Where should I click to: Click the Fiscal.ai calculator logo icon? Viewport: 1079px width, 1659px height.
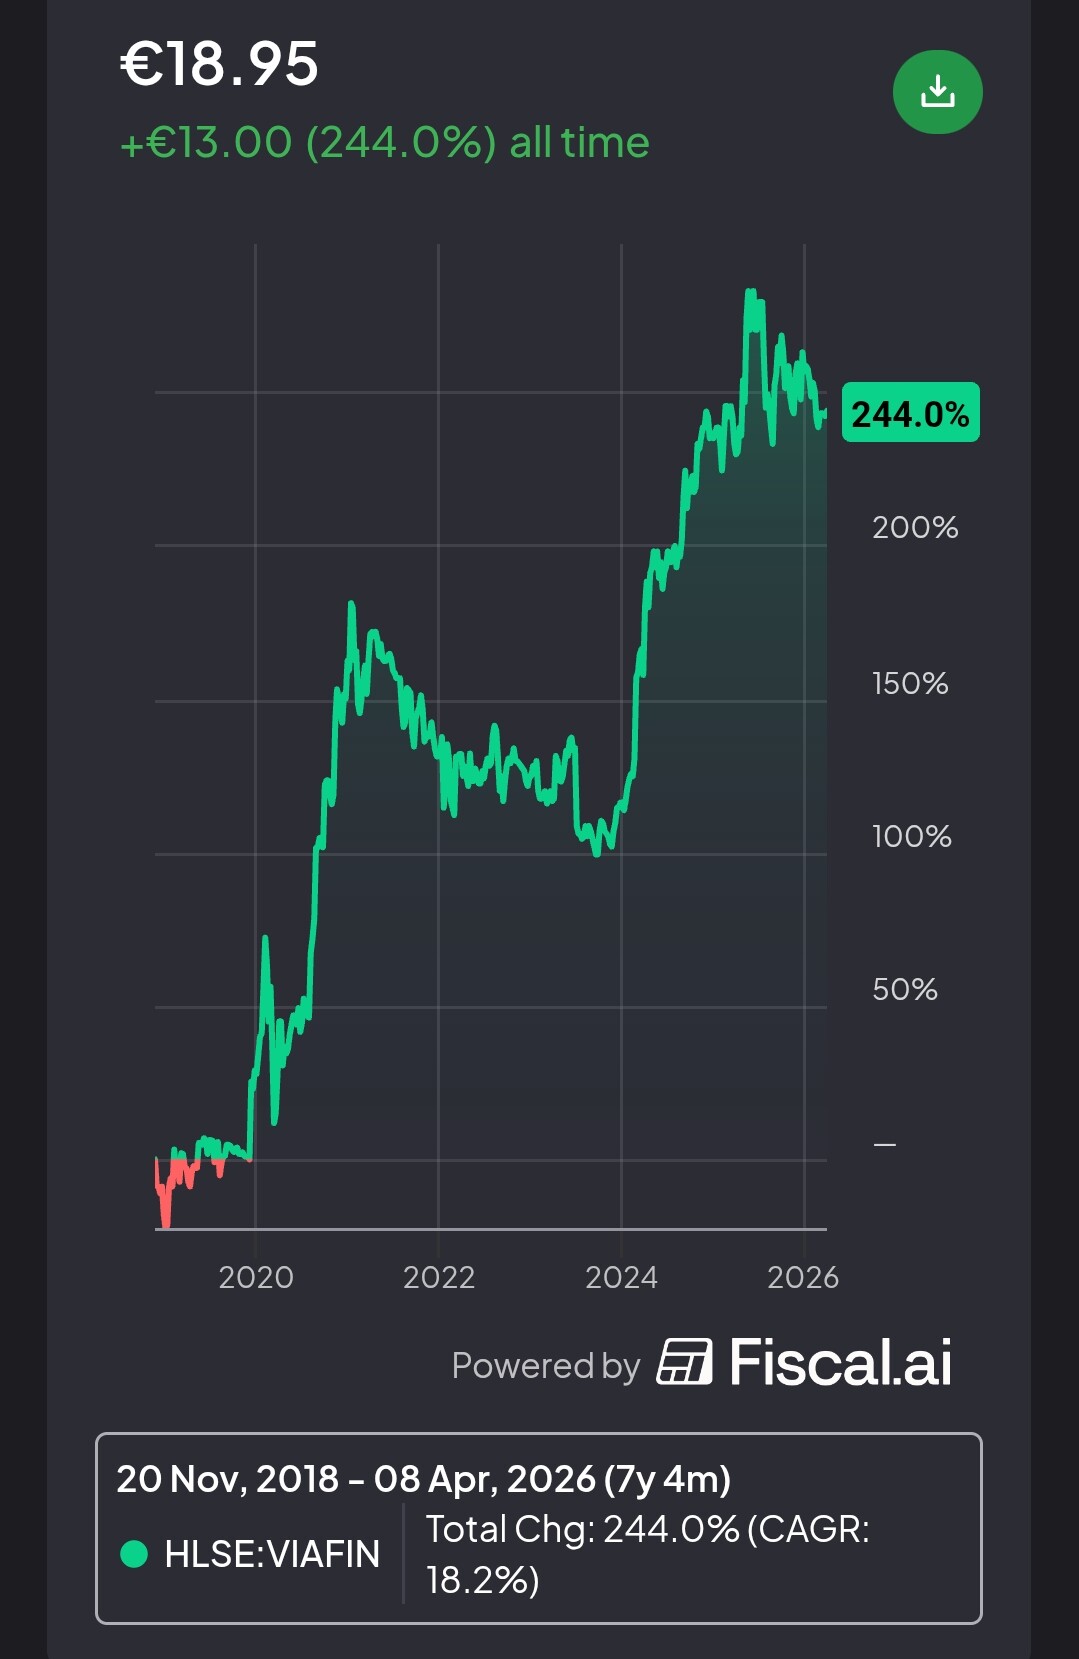pyautogui.click(x=684, y=1362)
